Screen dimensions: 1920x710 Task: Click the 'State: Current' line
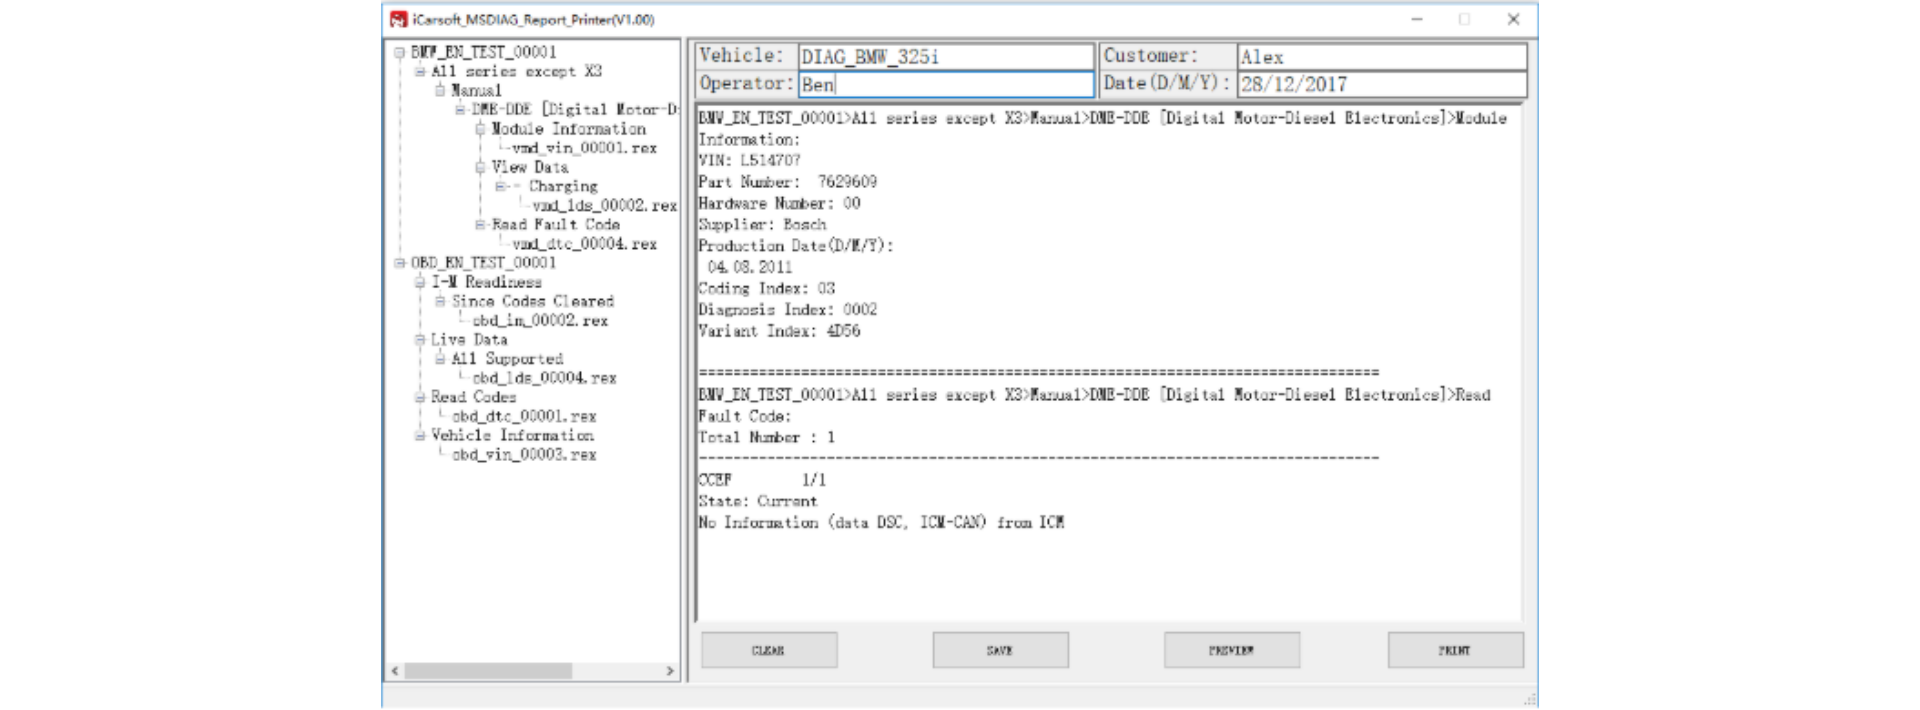tap(757, 501)
